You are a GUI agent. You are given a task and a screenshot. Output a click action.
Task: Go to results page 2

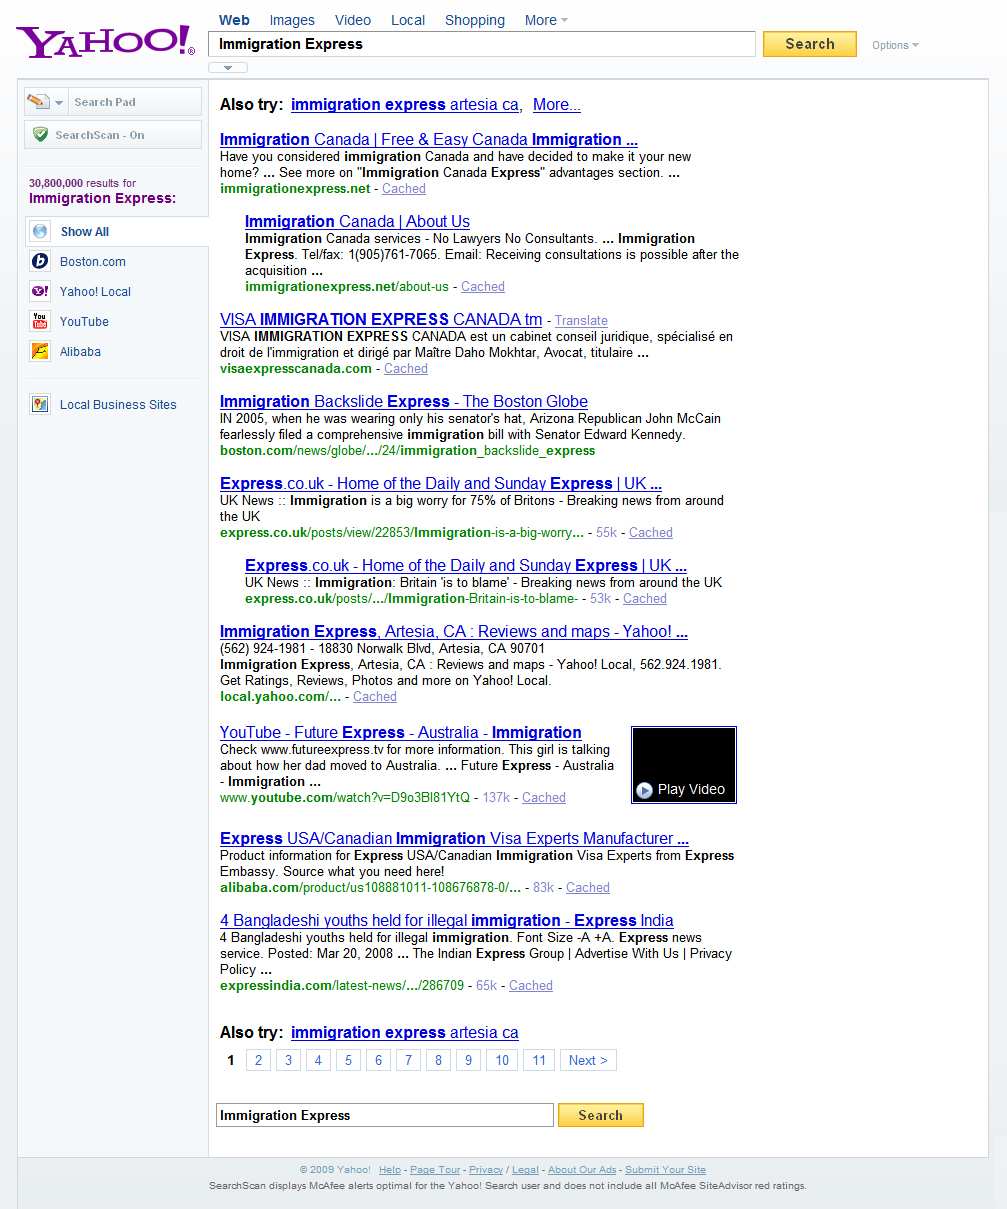click(258, 1061)
